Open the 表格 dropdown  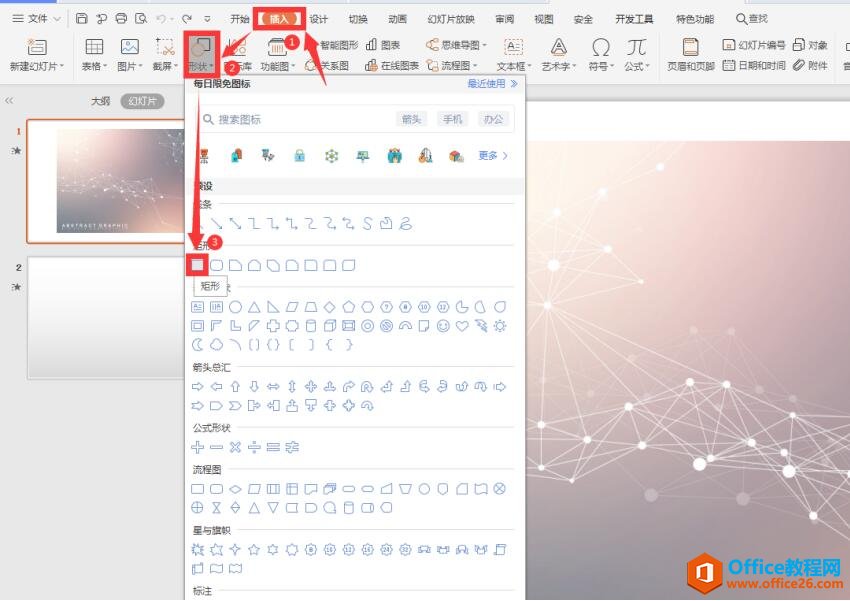click(x=94, y=66)
